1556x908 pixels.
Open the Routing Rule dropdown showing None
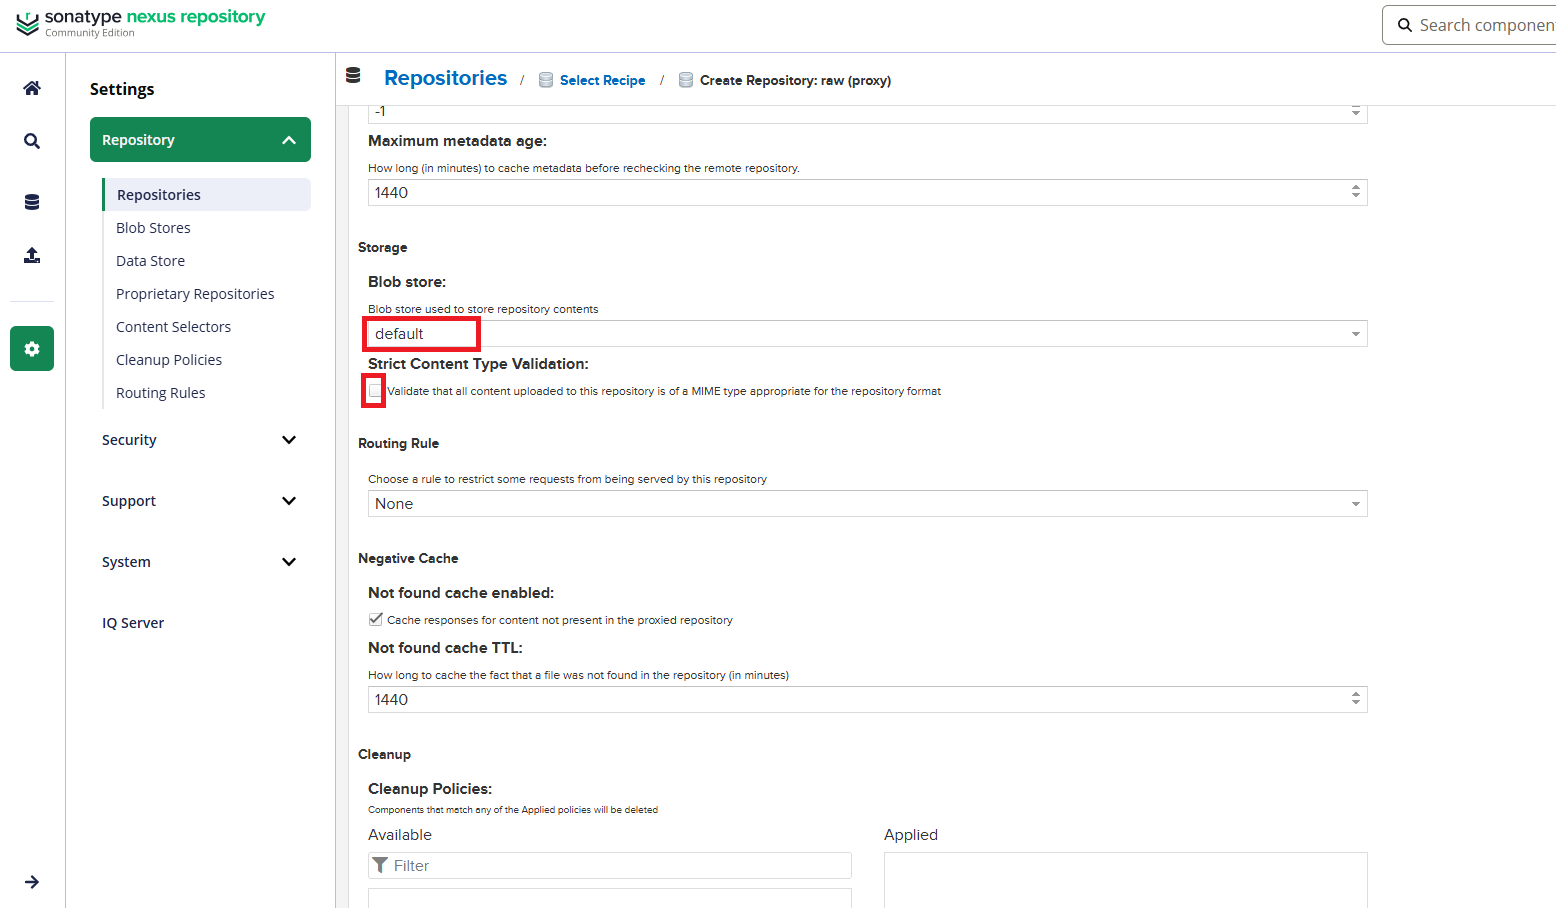[x=867, y=504]
